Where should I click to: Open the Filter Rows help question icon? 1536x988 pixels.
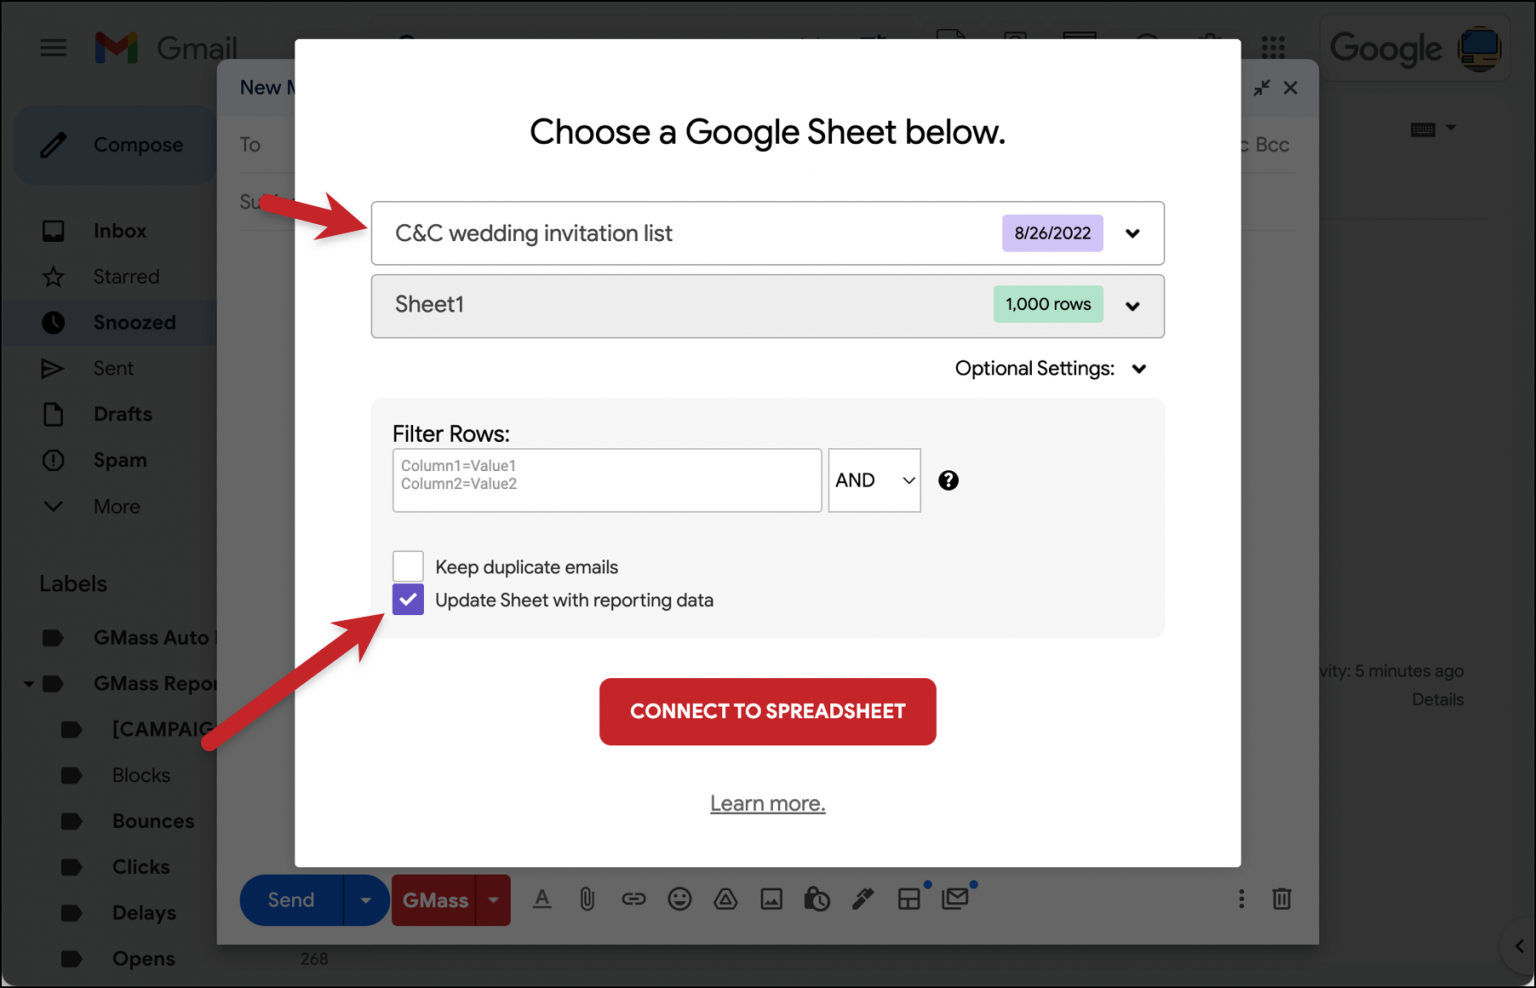[948, 481]
